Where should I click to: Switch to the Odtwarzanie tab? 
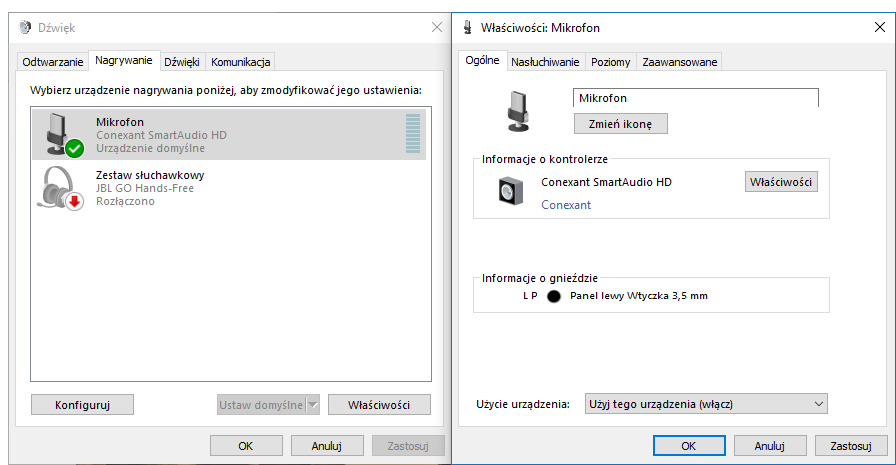tap(53, 62)
